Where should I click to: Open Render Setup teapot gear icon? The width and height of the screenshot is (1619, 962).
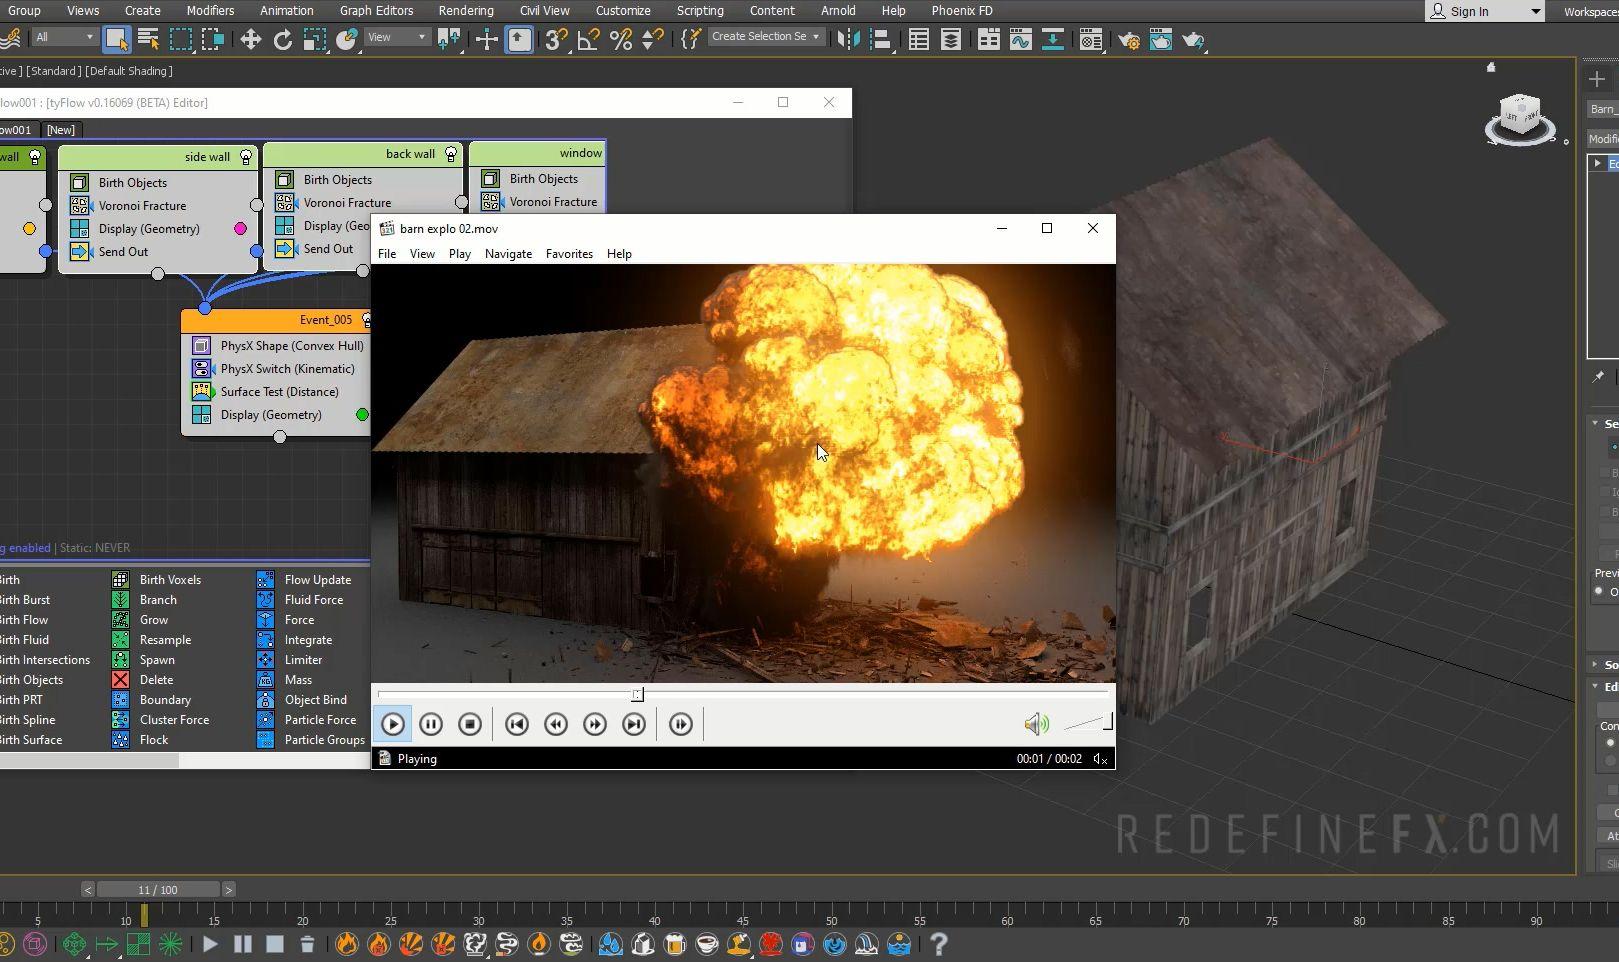(x=1128, y=39)
